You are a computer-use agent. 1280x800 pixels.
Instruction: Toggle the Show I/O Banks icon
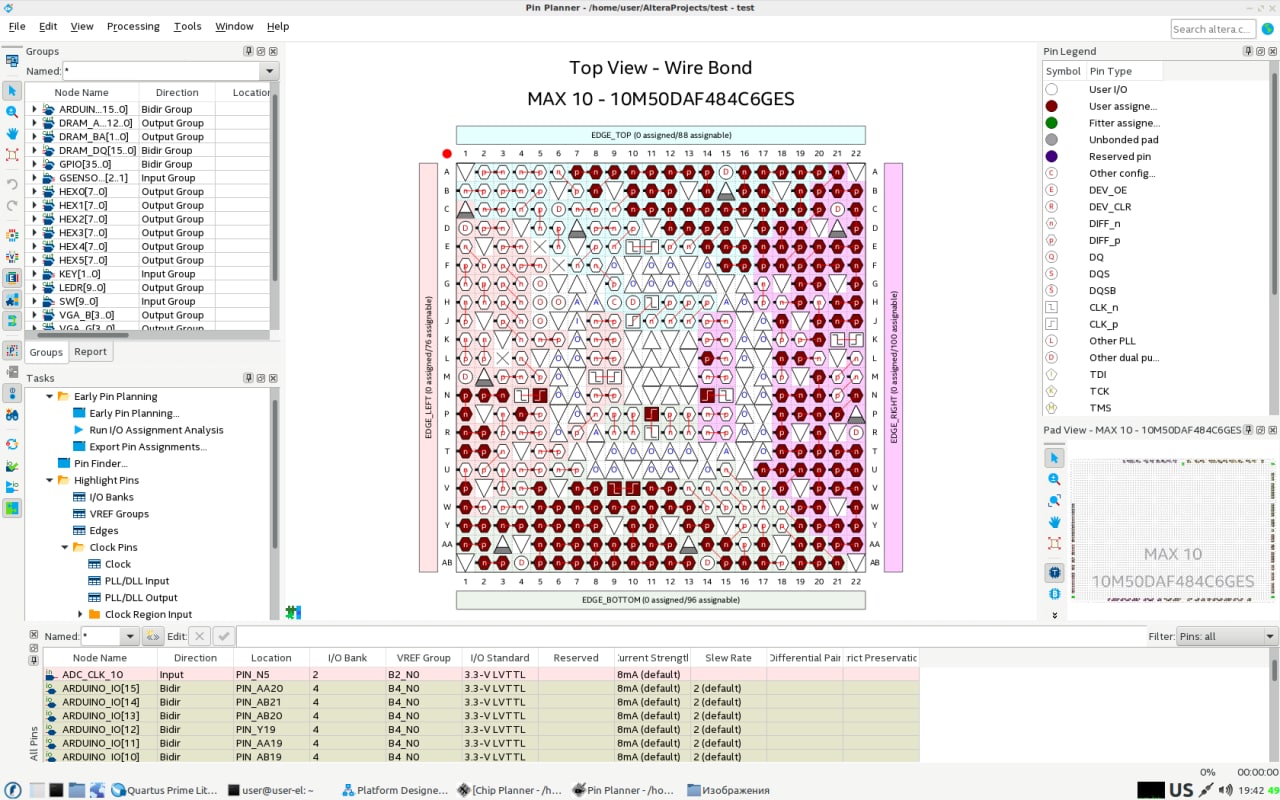coord(12,235)
